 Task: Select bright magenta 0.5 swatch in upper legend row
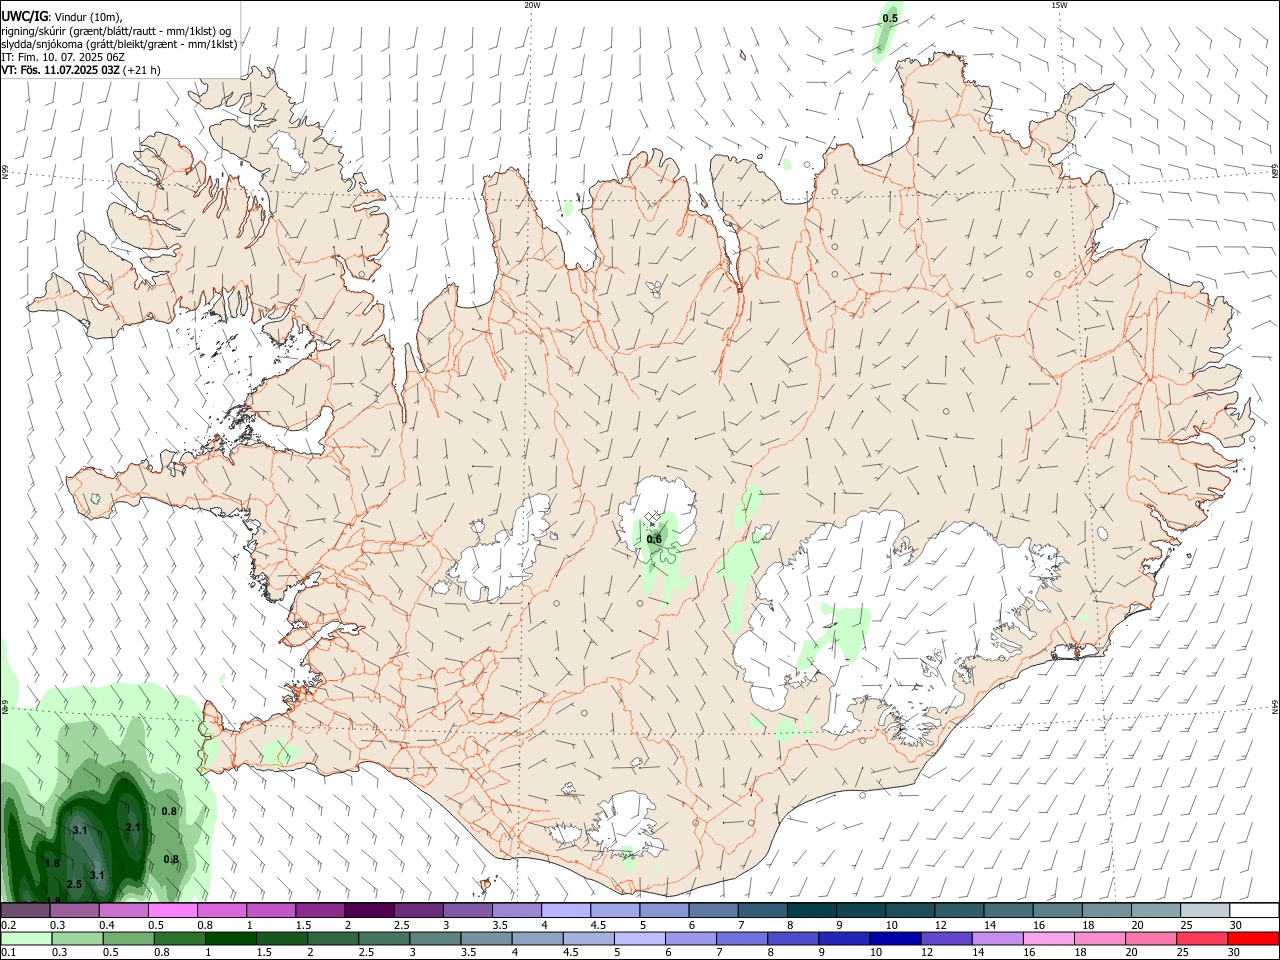172,910
